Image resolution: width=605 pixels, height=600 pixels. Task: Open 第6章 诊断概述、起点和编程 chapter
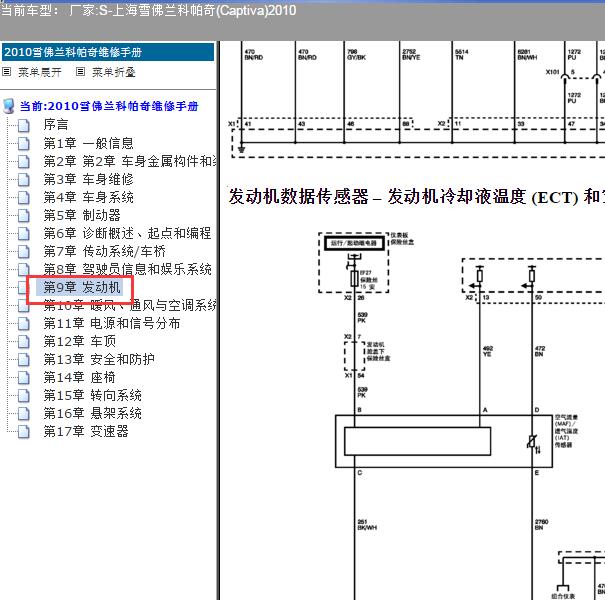click(127, 233)
